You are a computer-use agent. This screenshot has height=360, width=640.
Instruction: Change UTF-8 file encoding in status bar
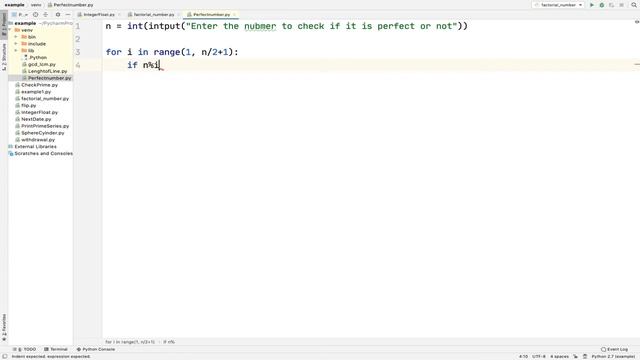point(539,356)
